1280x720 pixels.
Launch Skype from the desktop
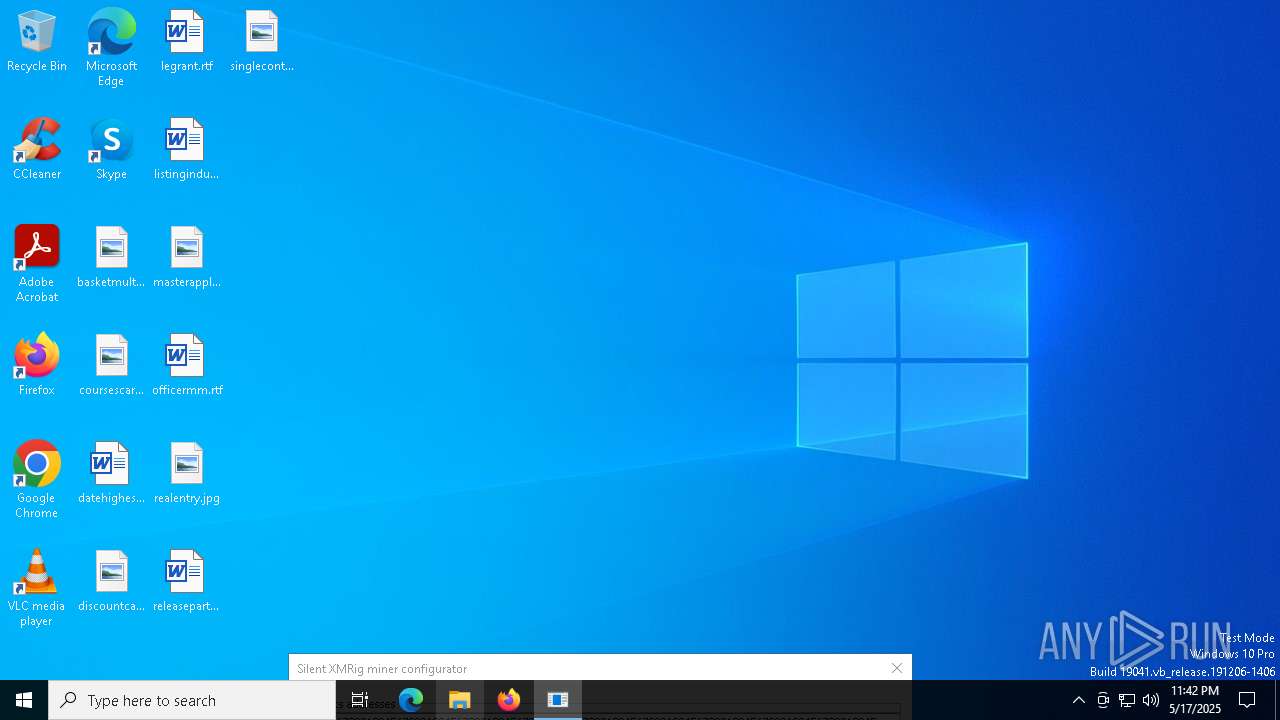pos(111,150)
